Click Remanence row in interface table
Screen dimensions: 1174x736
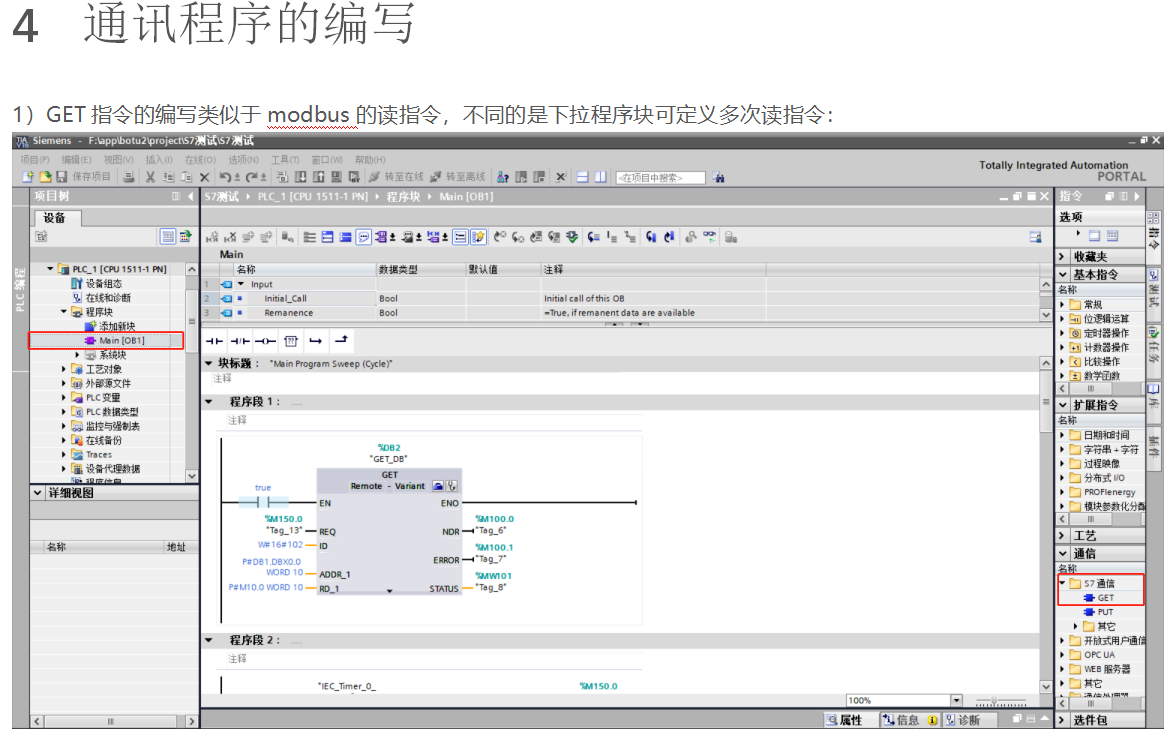click(625, 312)
